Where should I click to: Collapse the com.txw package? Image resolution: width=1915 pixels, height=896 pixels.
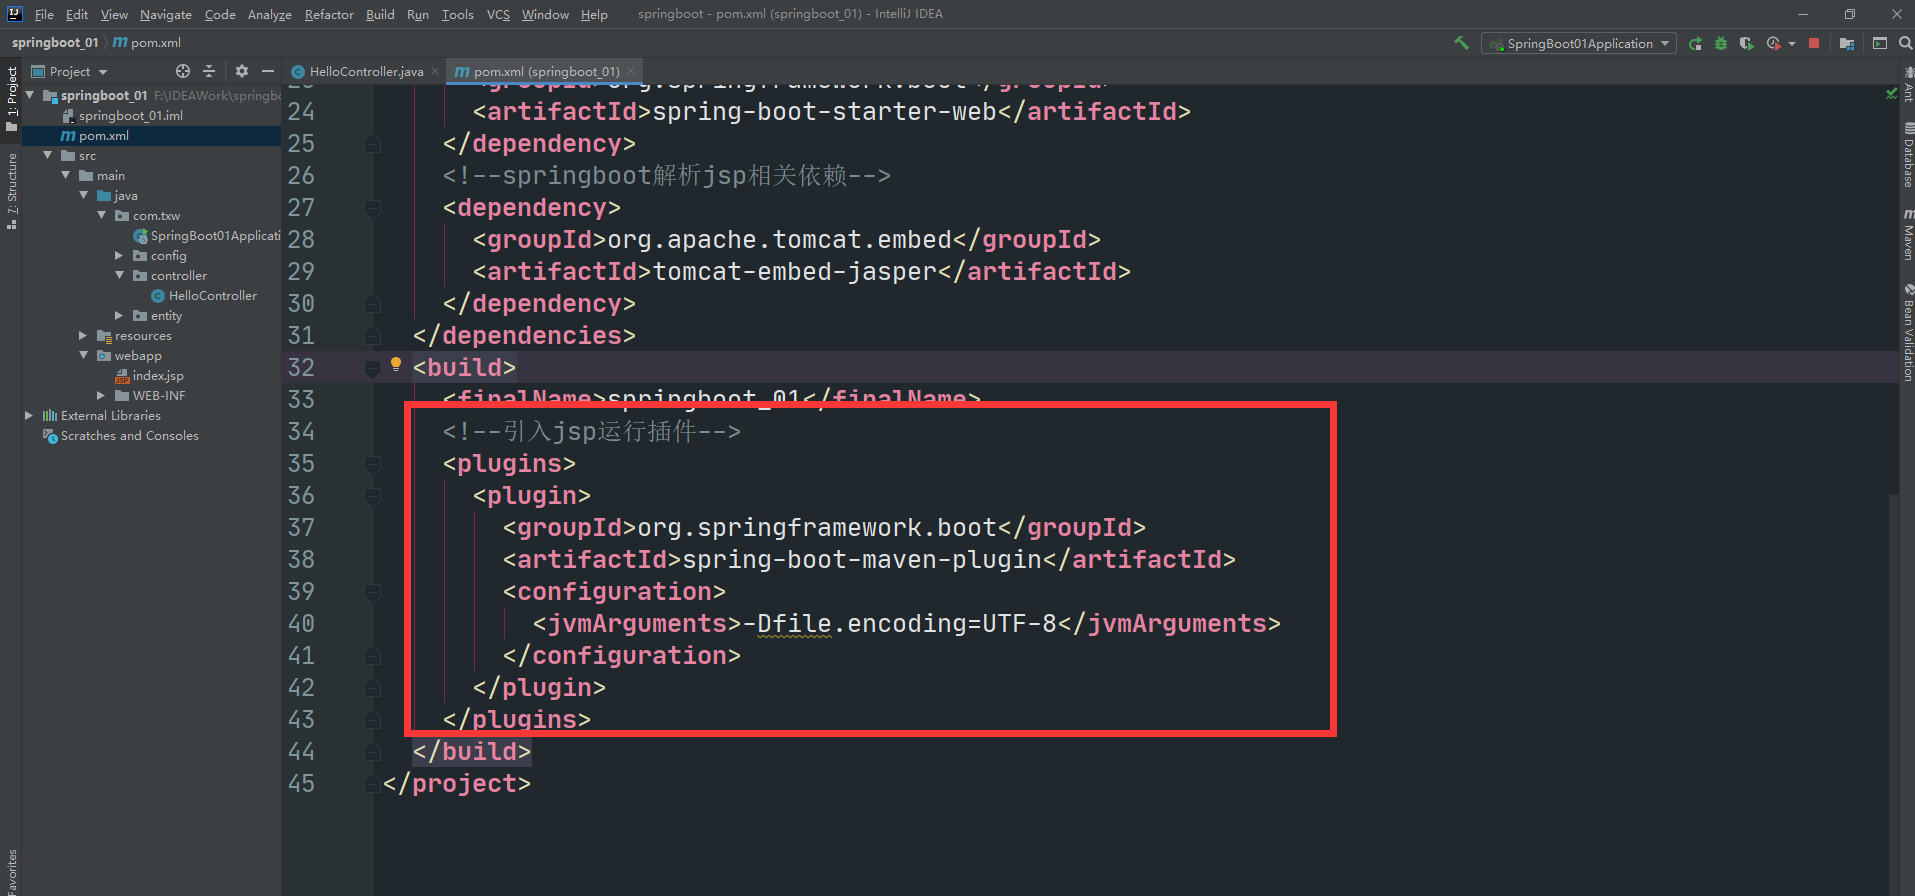(x=102, y=215)
